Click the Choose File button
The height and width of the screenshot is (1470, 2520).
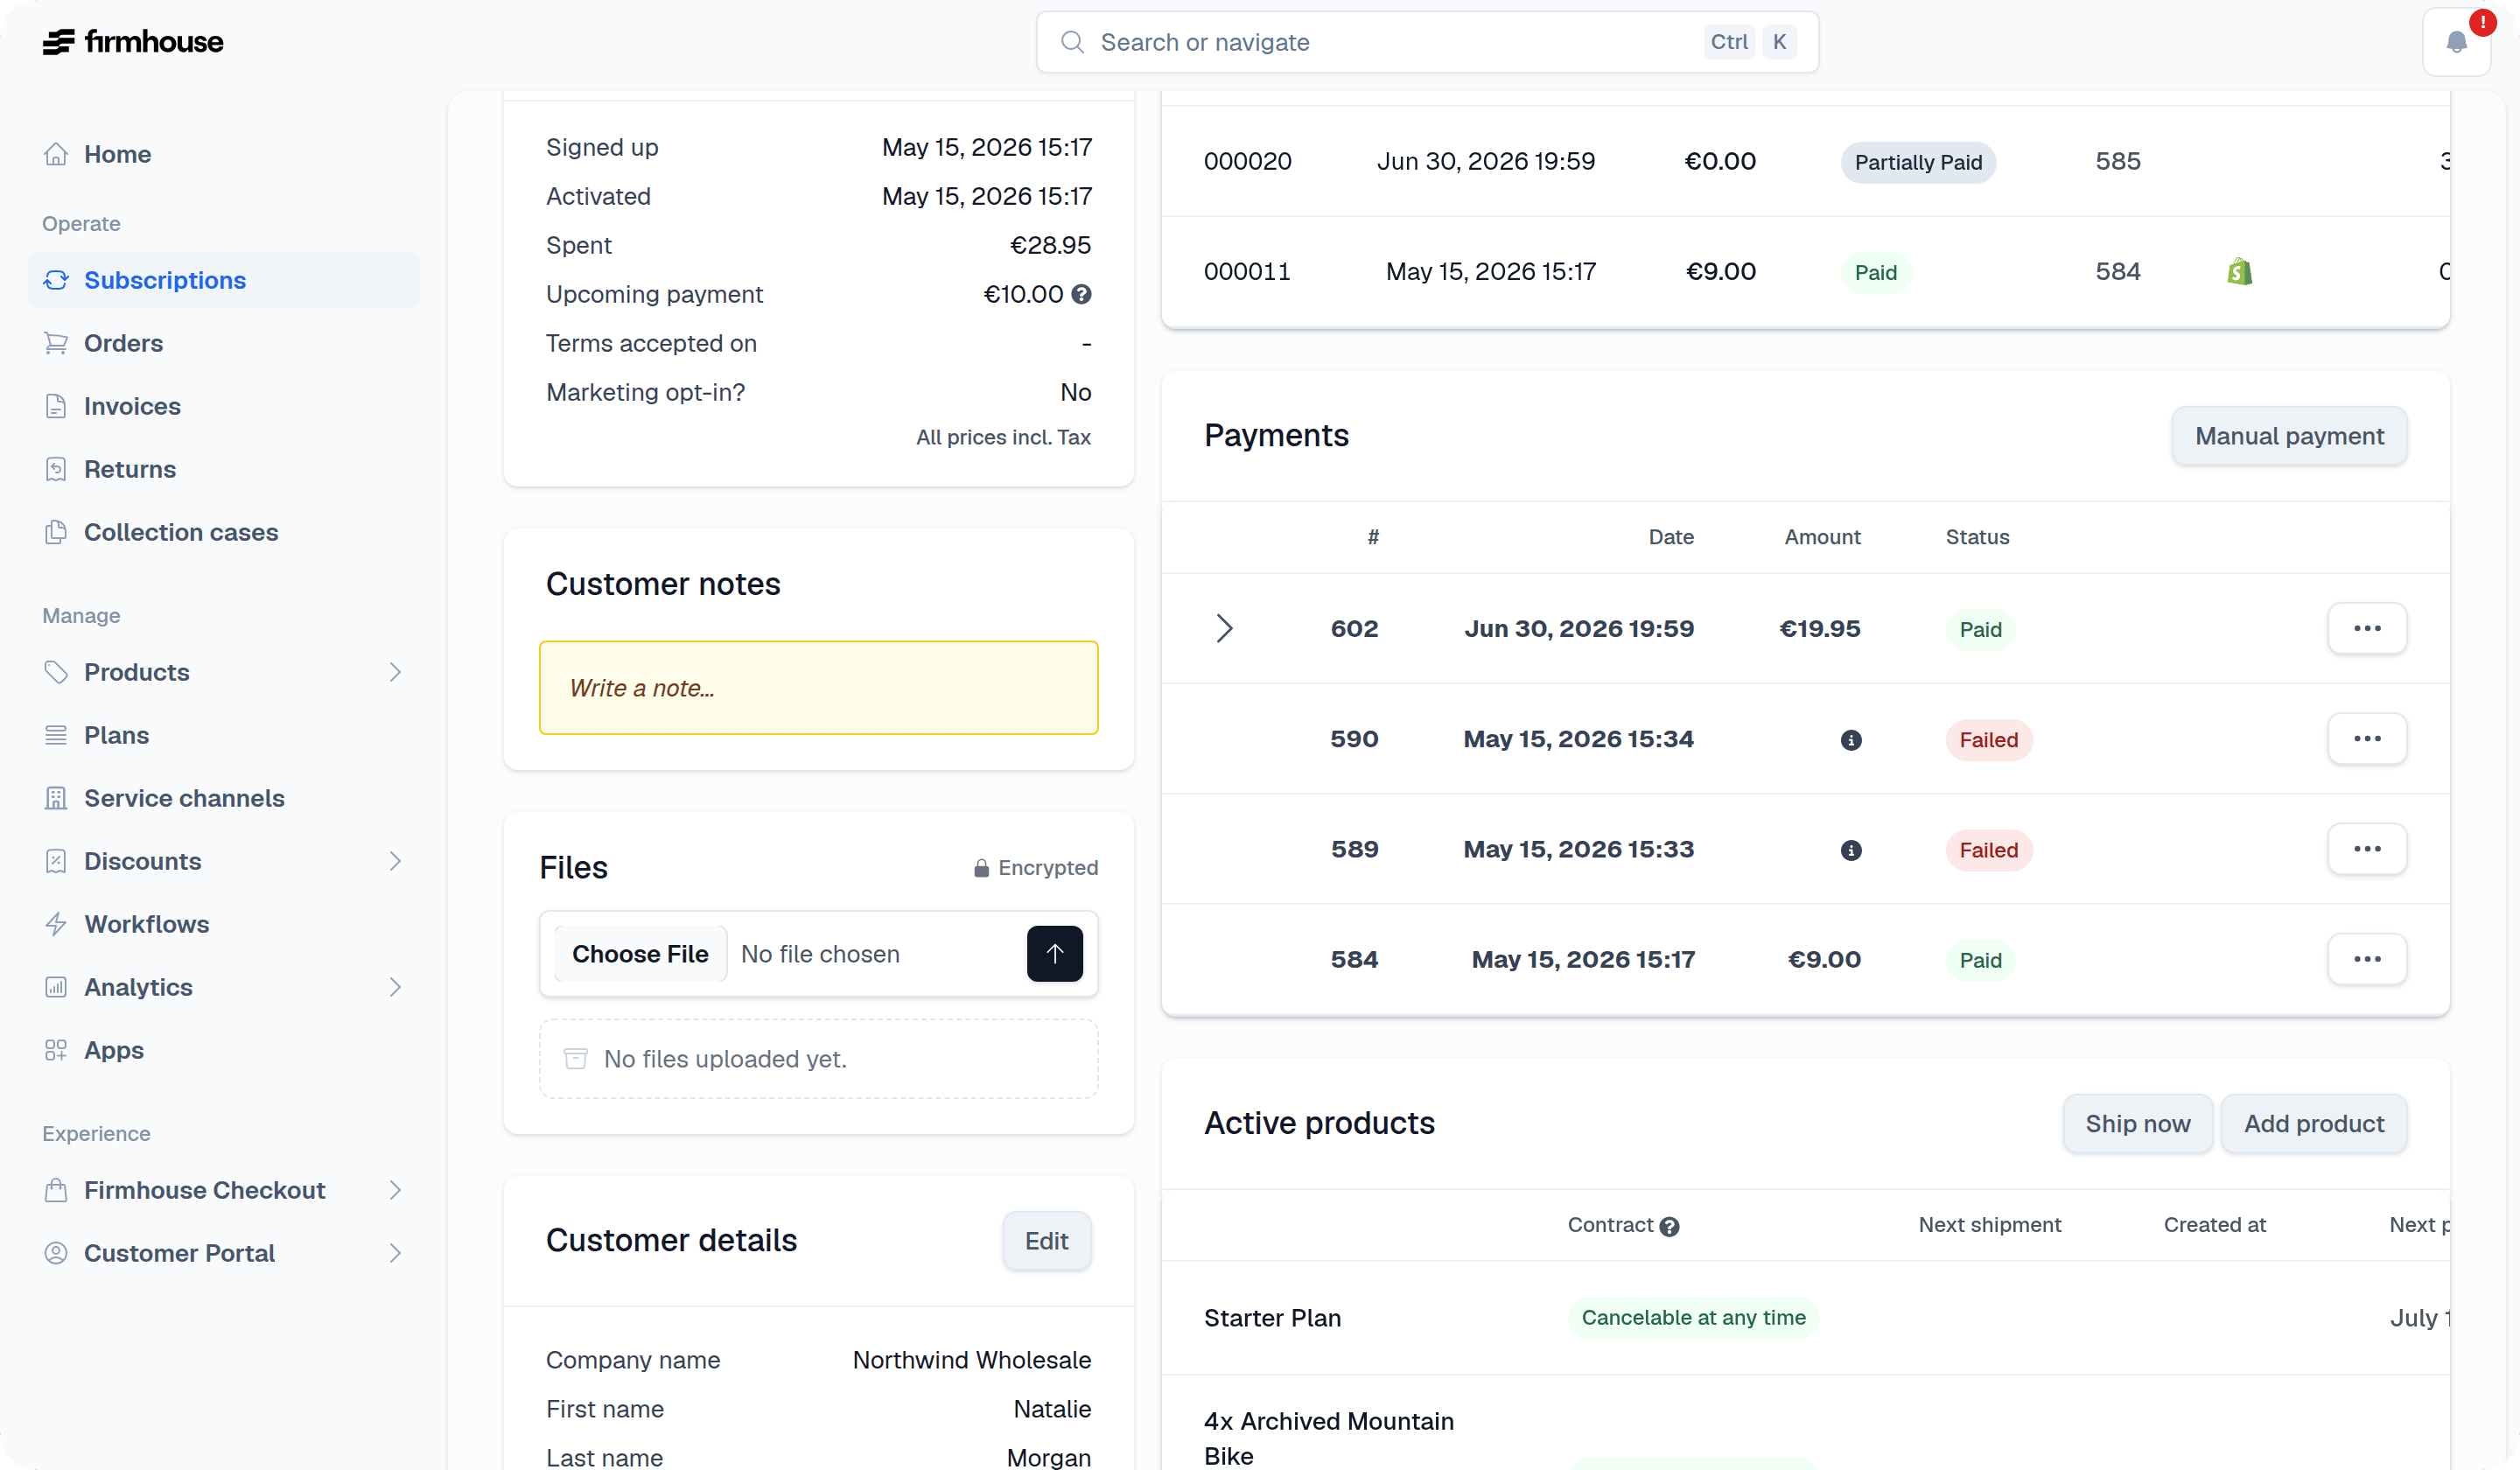[x=640, y=954]
